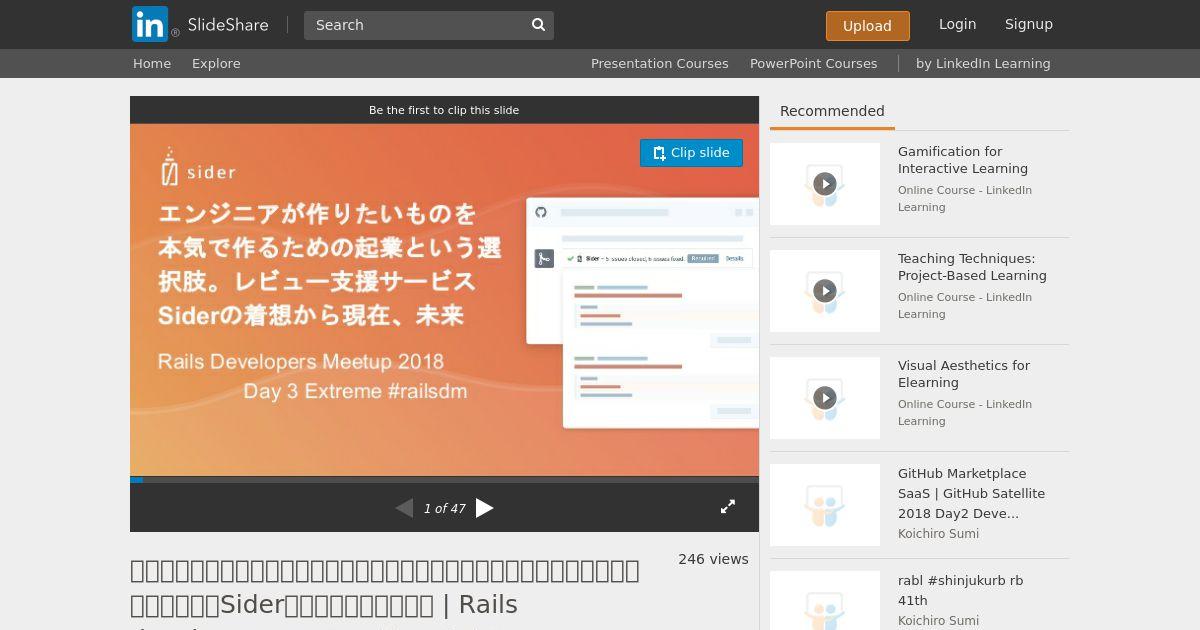Play Visual Aesthetics for Elearning thumbnail
1200x630 pixels.
pos(825,398)
